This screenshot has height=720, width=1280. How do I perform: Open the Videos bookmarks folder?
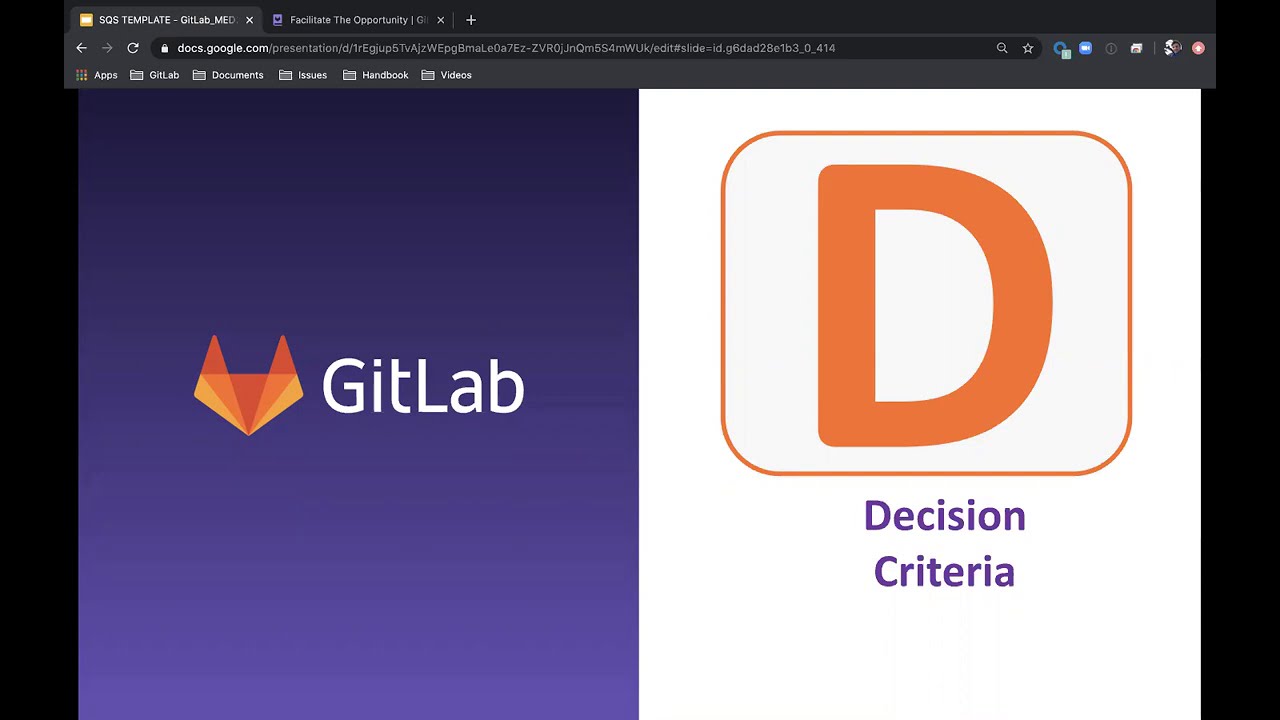(x=446, y=75)
